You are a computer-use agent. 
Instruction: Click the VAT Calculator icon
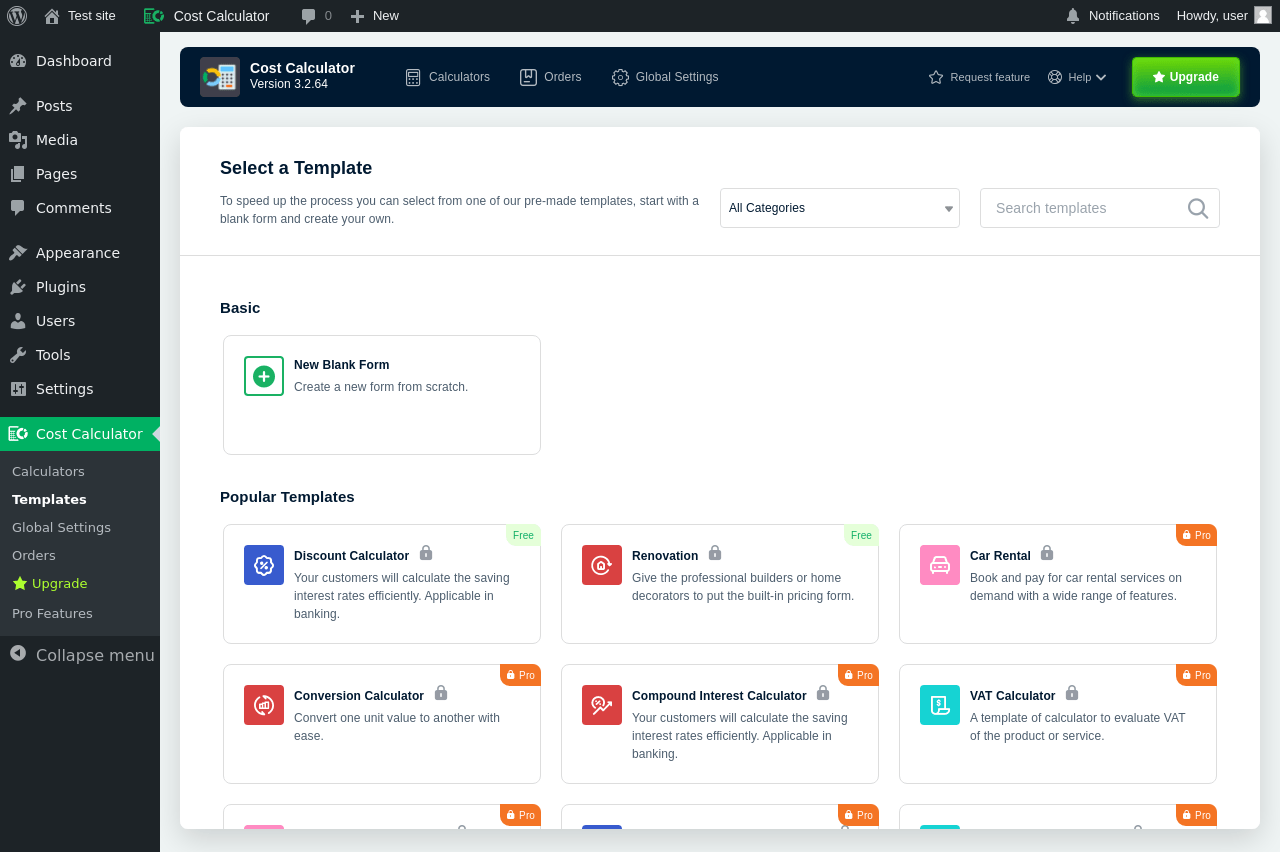pos(940,705)
